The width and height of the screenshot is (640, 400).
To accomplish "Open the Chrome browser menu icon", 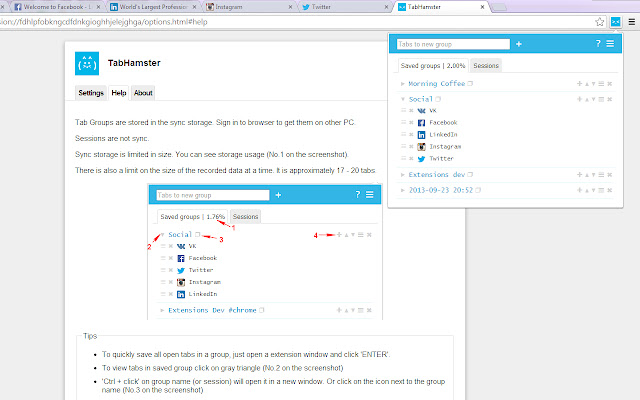I will coord(631,22).
